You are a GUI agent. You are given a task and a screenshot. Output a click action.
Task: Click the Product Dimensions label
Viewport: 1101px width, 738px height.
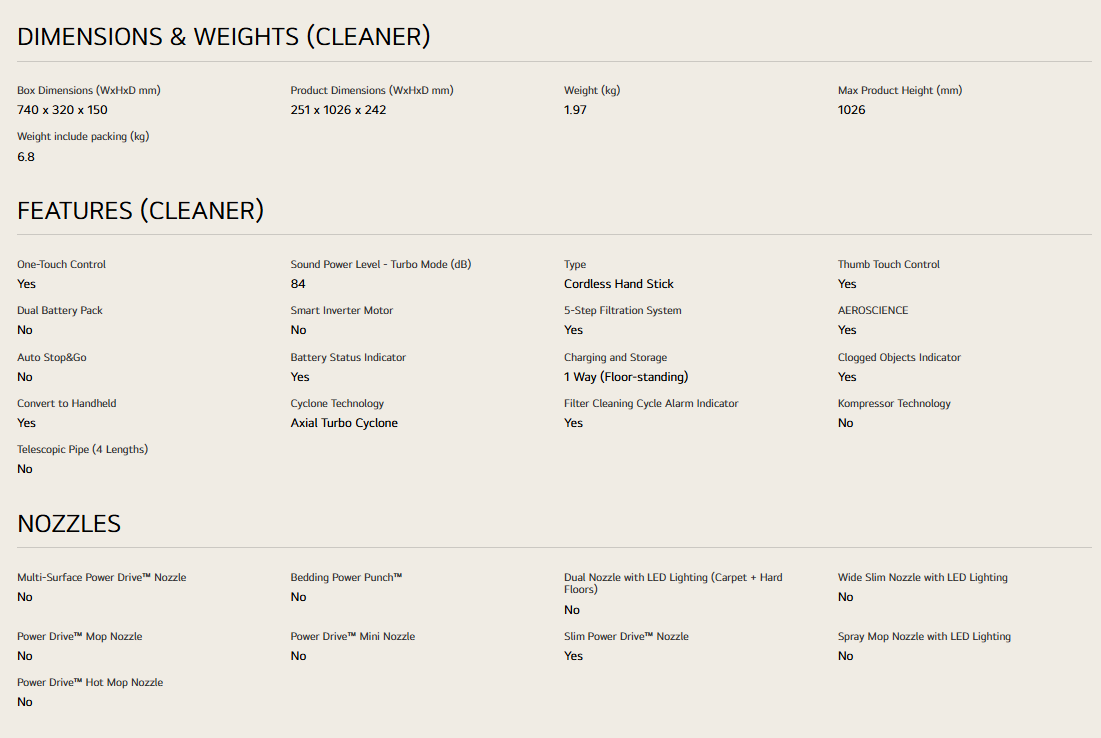[372, 91]
